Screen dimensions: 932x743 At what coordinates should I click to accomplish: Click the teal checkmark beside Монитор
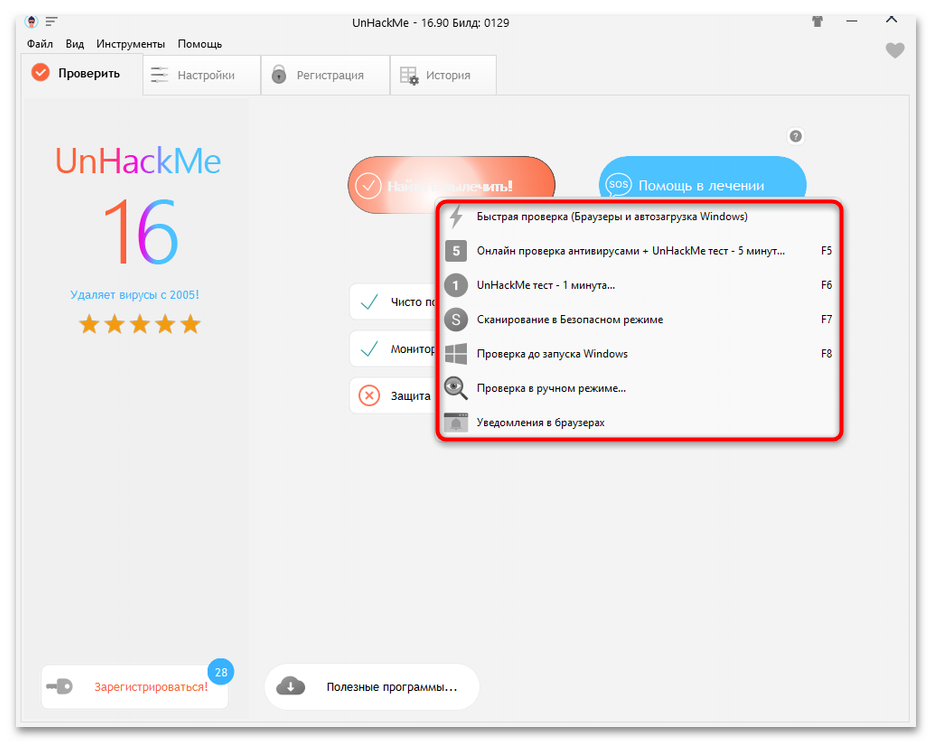(369, 349)
